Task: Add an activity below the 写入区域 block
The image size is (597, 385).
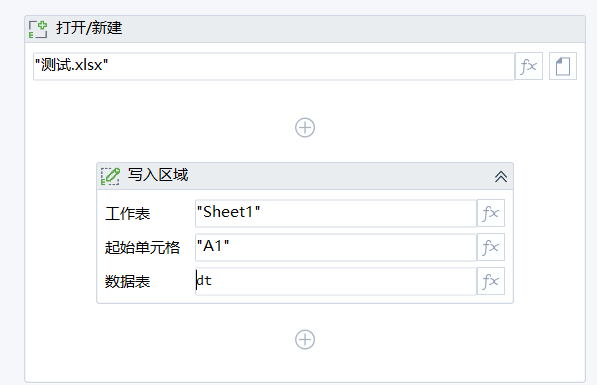Action: (305, 339)
